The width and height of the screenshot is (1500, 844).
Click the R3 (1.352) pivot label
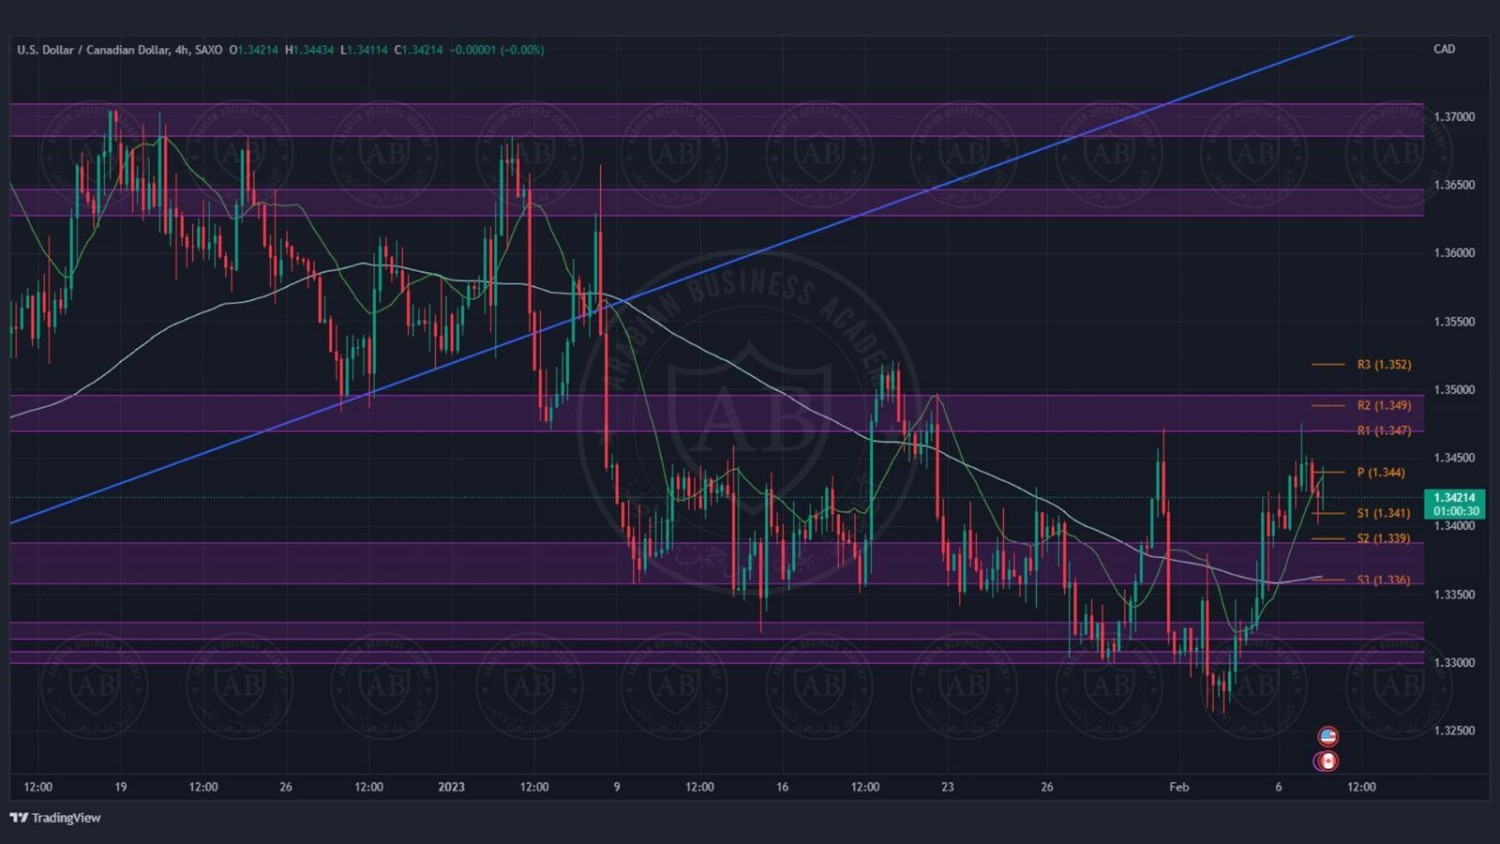(1384, 365)
